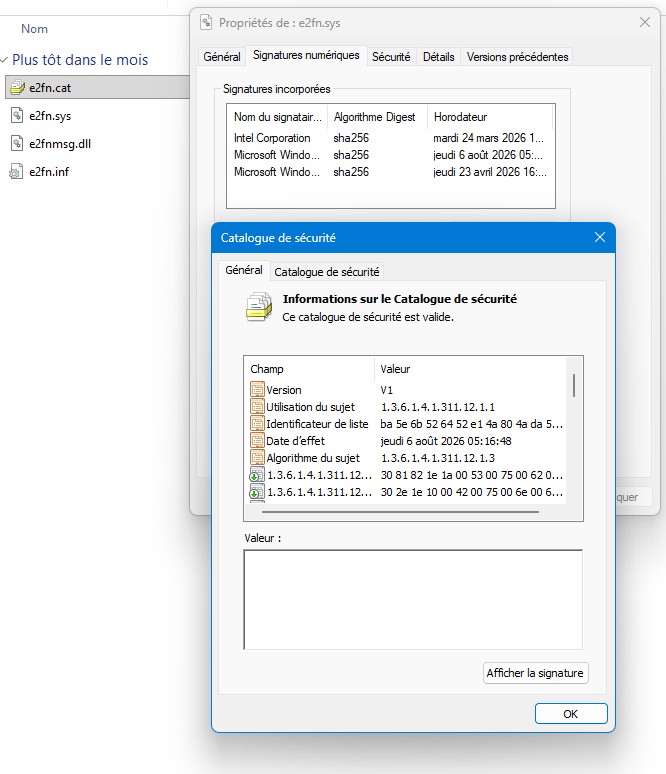Switch to the Détails tab
Viewport: 666px width, 774px height.
coord(438,57)
